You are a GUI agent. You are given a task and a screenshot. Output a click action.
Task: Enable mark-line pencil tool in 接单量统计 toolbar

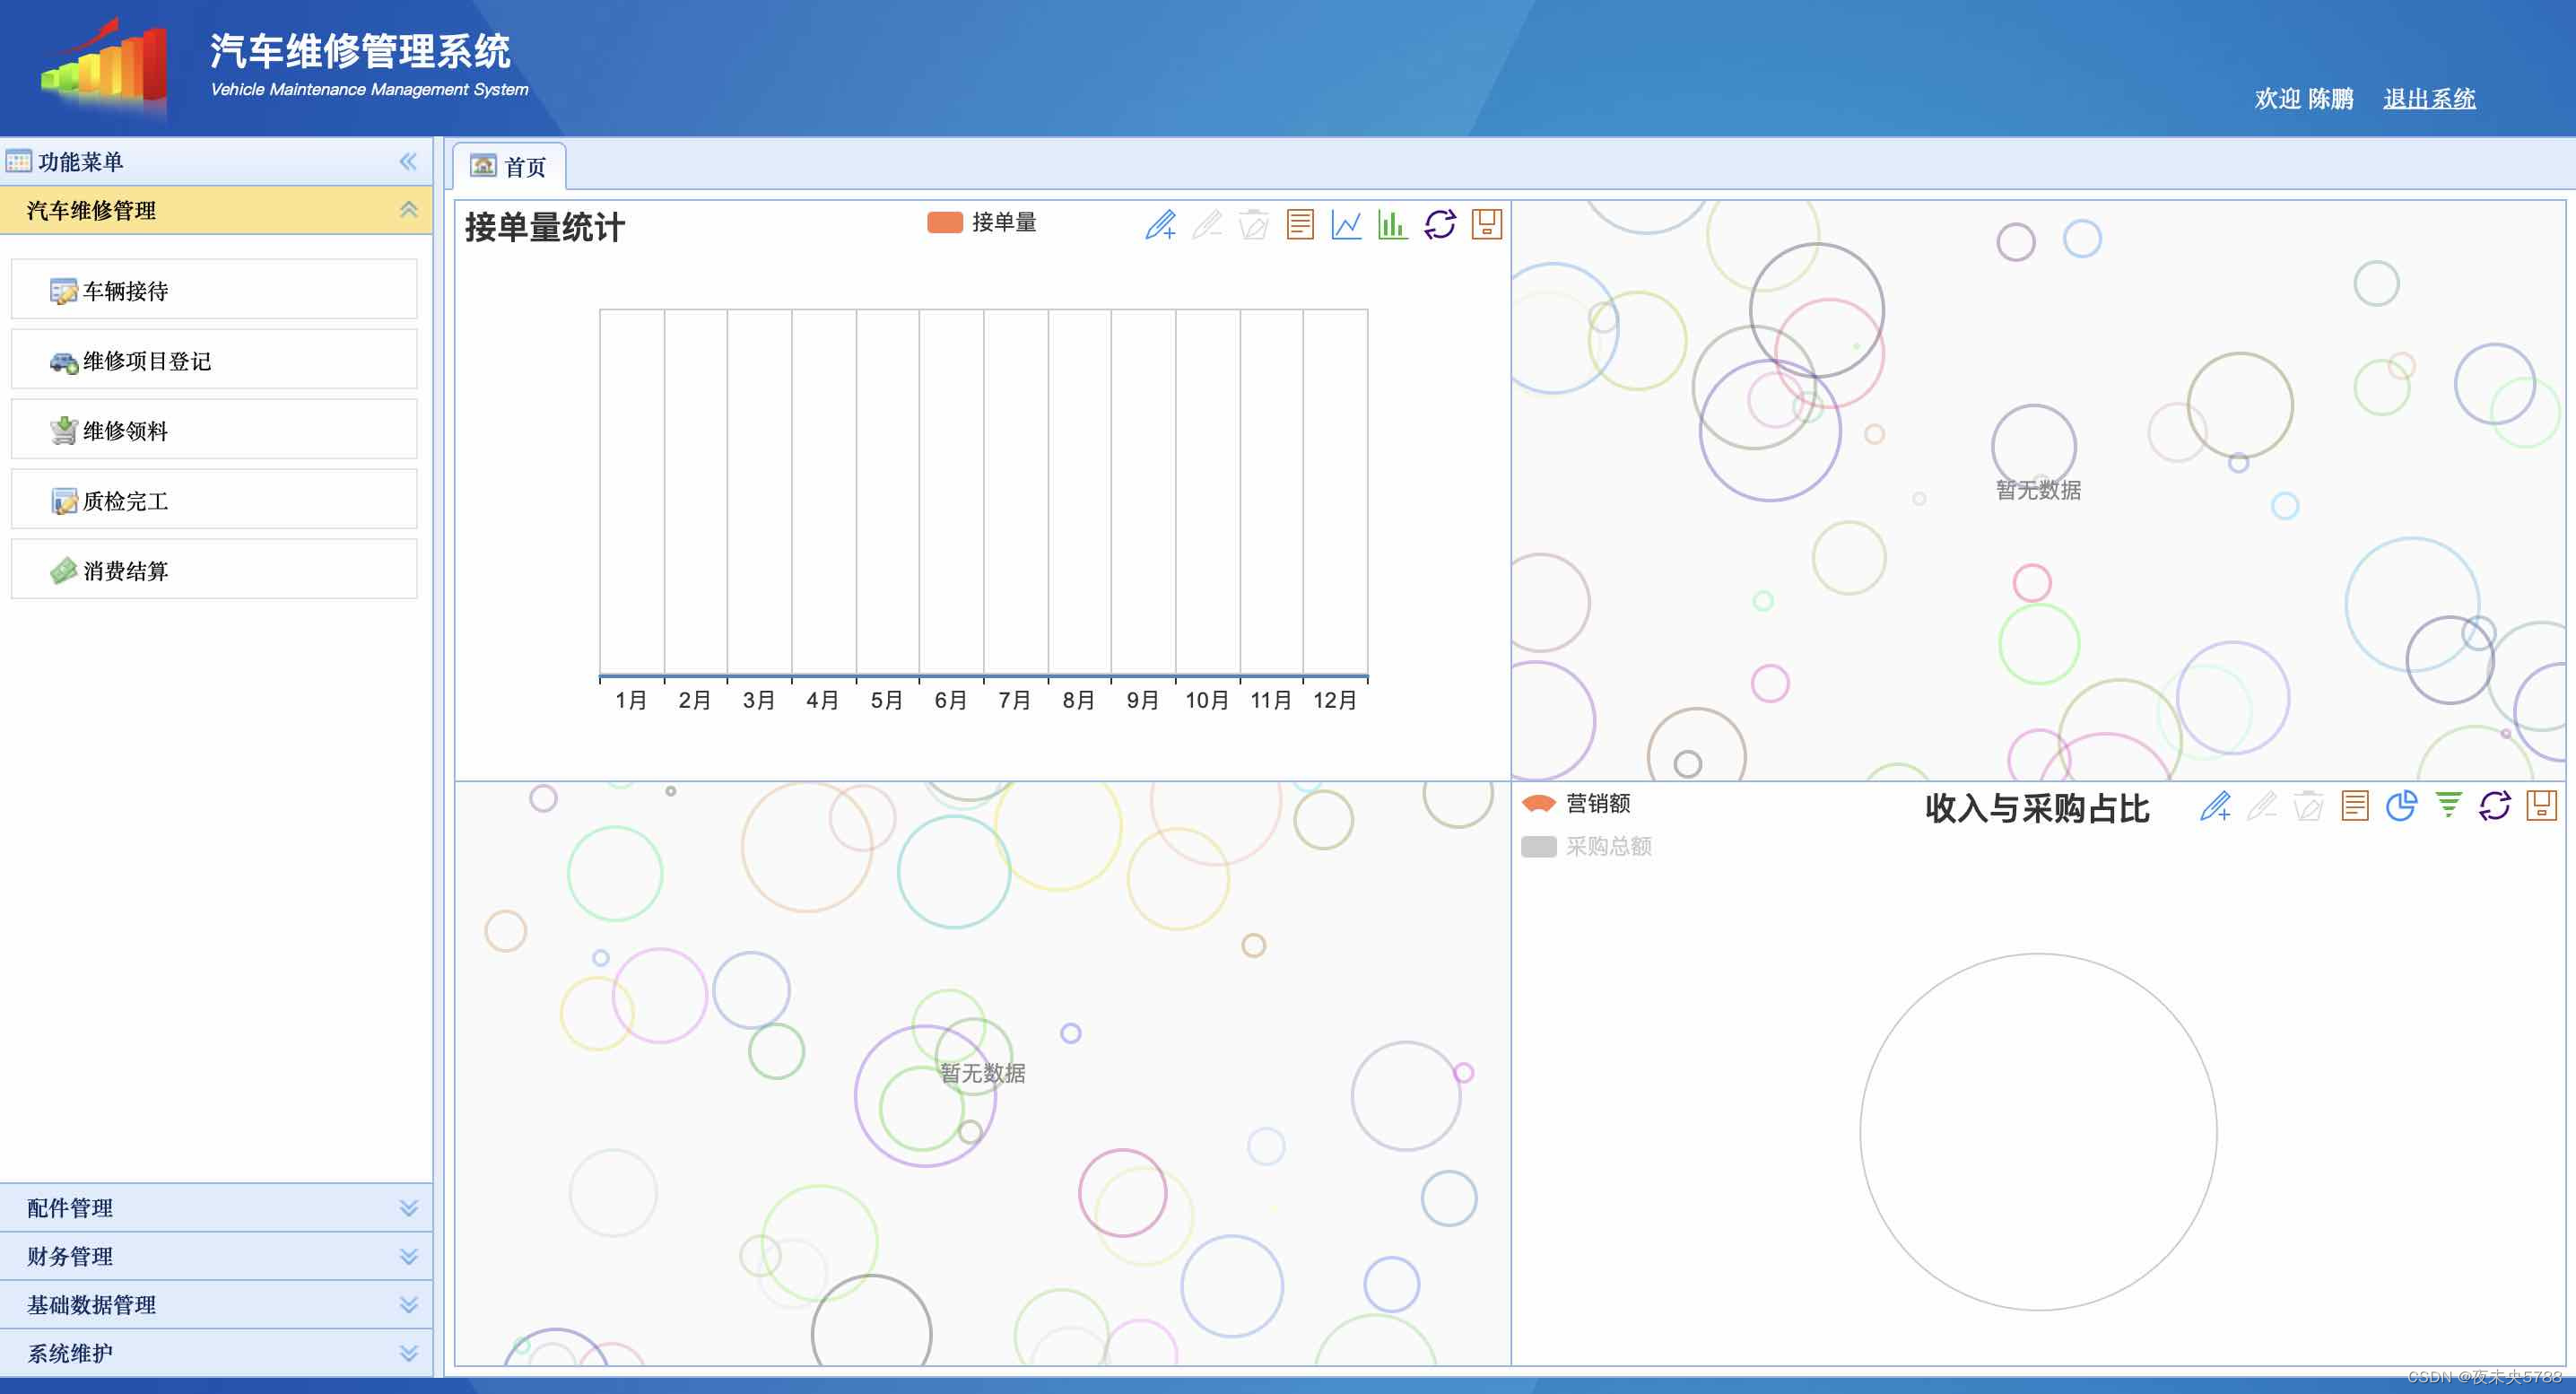[1160, 224]
